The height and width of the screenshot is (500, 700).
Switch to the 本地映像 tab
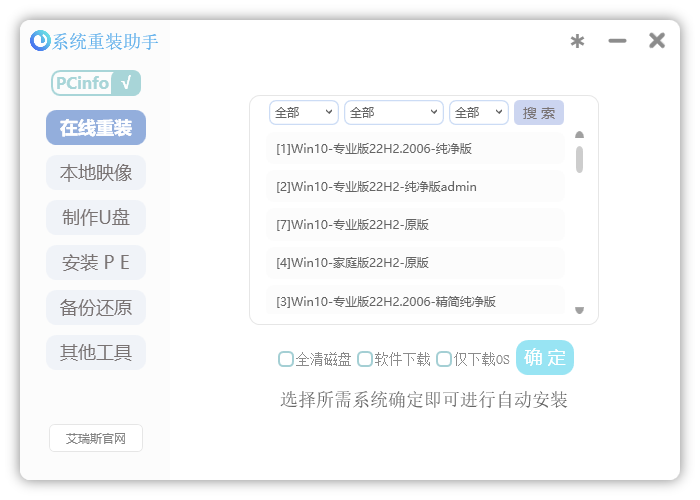pos(96,173)
